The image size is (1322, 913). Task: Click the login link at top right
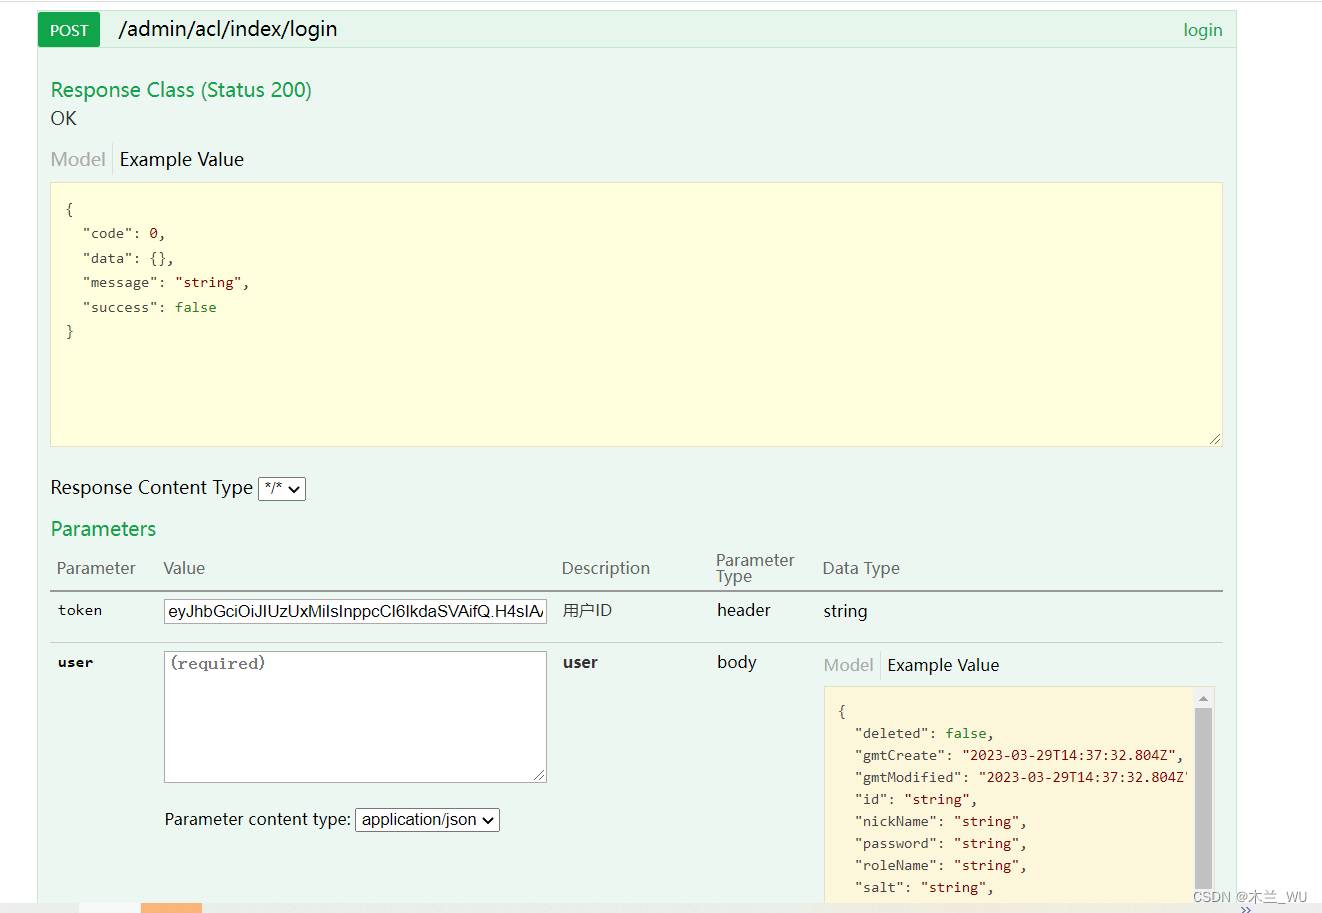[1202, 30]
